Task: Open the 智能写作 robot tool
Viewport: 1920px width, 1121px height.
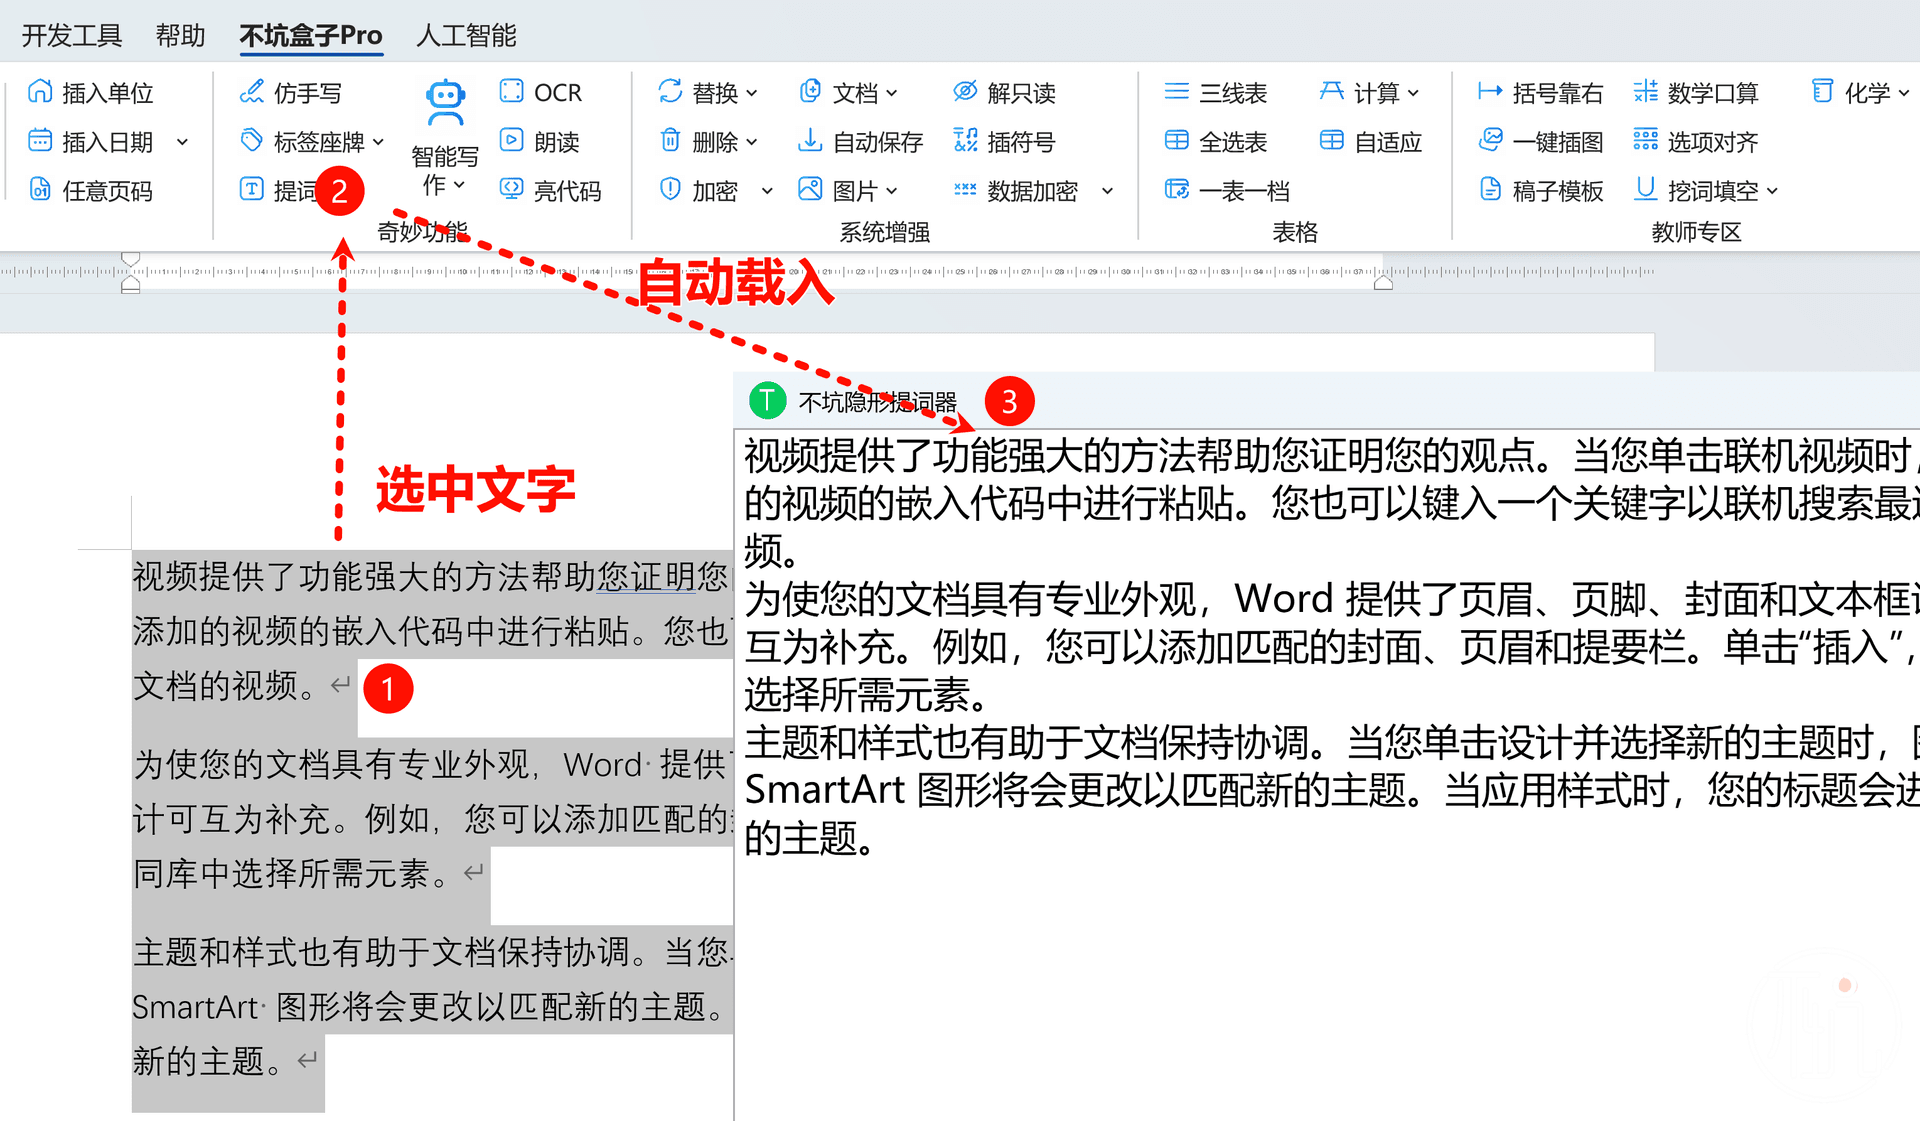Action: (445, 138)
